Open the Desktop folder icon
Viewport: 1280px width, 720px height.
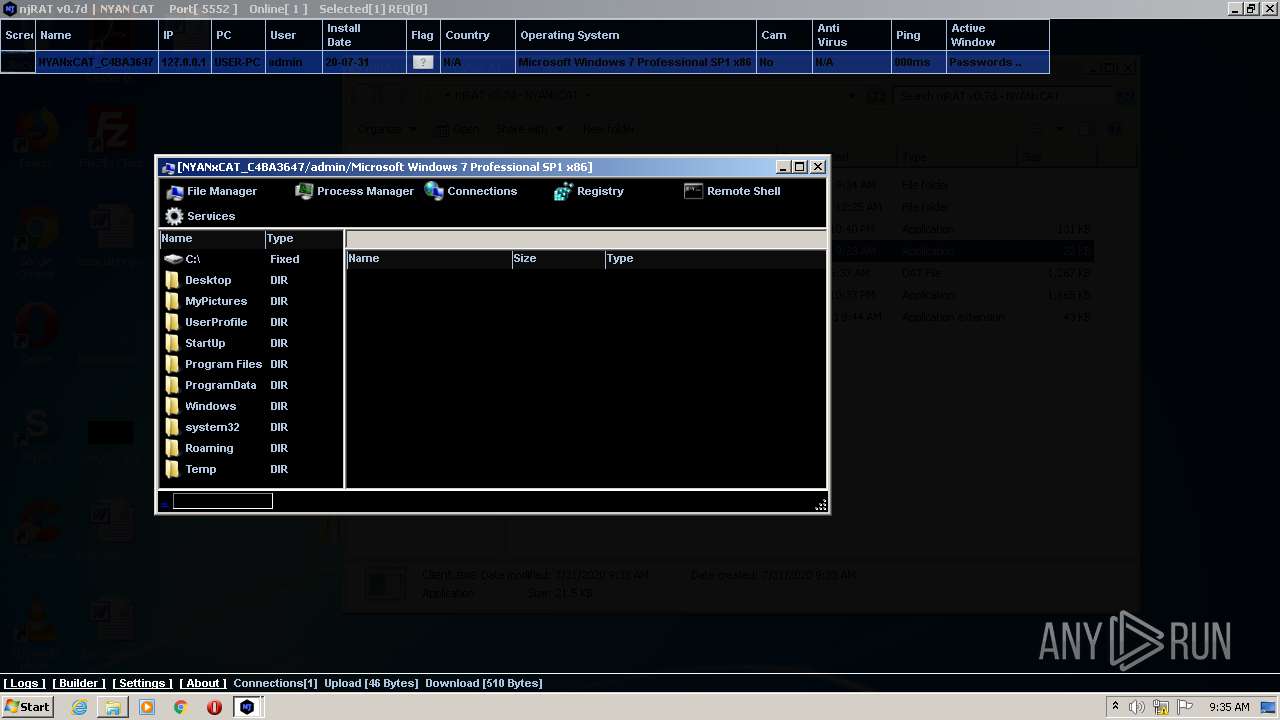coord(173,280)
